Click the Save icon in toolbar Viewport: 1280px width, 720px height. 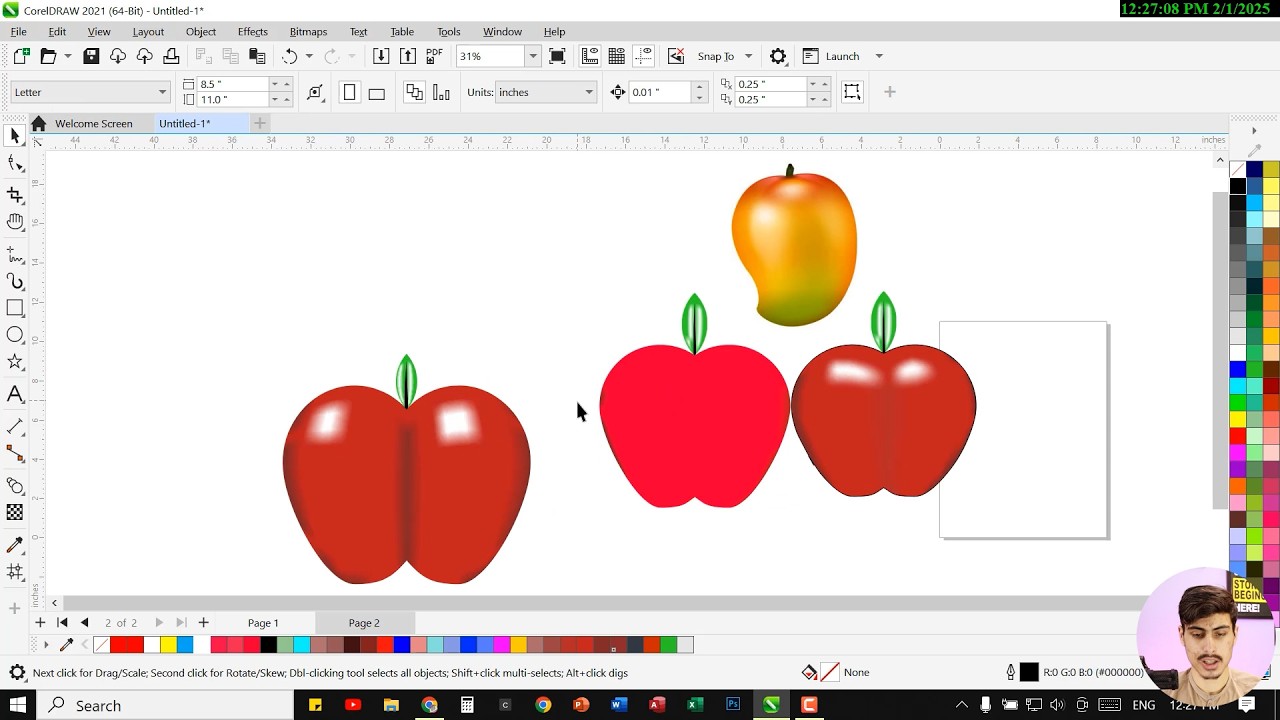coord(91,56)
